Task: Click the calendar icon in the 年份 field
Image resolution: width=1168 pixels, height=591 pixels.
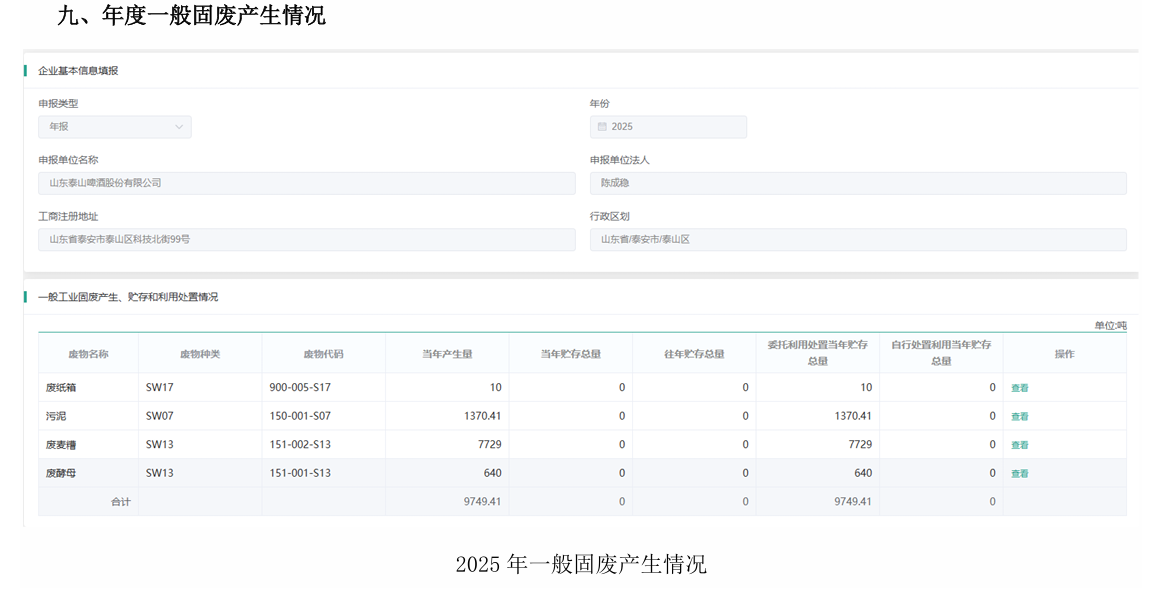Action: 602,127
